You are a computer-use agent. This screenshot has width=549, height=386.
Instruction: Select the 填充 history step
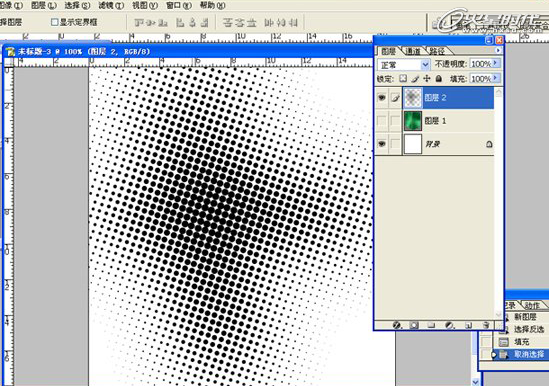(x=521, y=342)
